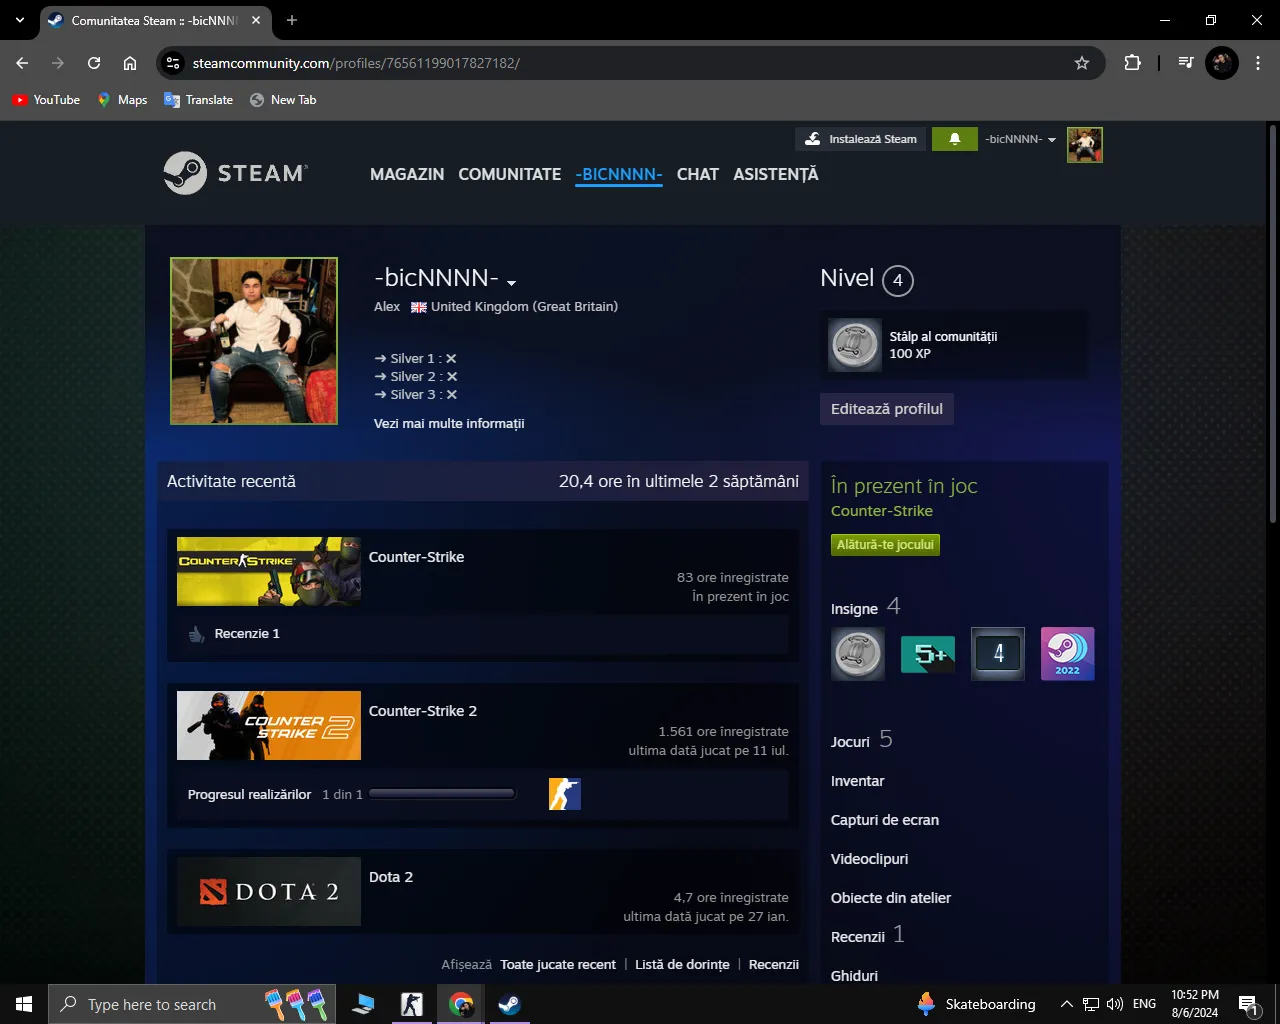1280x1024 pixels.
Task: Select the silver community badge under Insigne
Action: [x=858, y=654]
